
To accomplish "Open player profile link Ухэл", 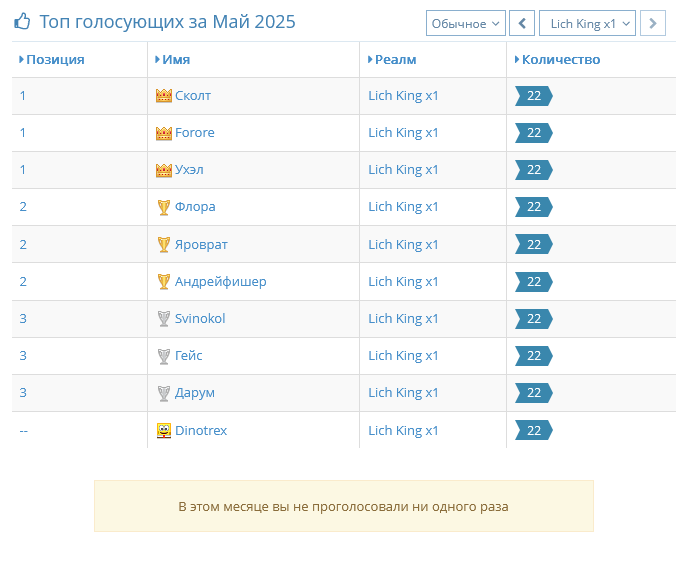I will pos(189,170).
